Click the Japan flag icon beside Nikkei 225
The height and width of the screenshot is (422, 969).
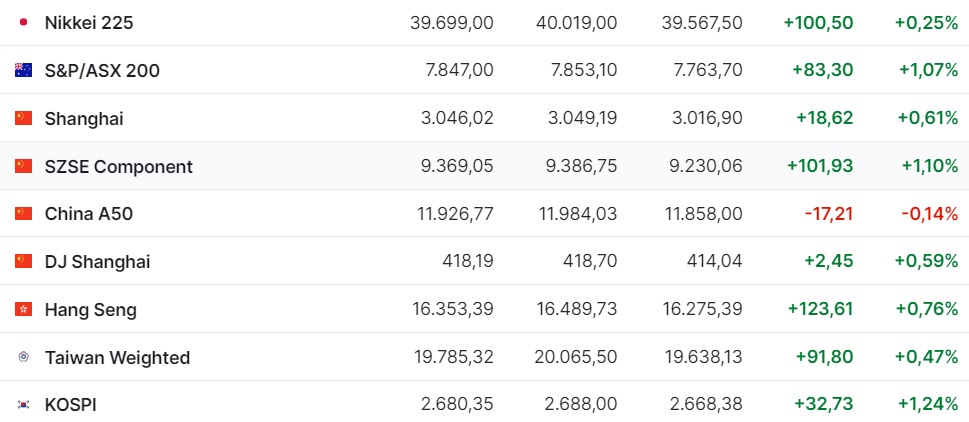tap(23, 23)
